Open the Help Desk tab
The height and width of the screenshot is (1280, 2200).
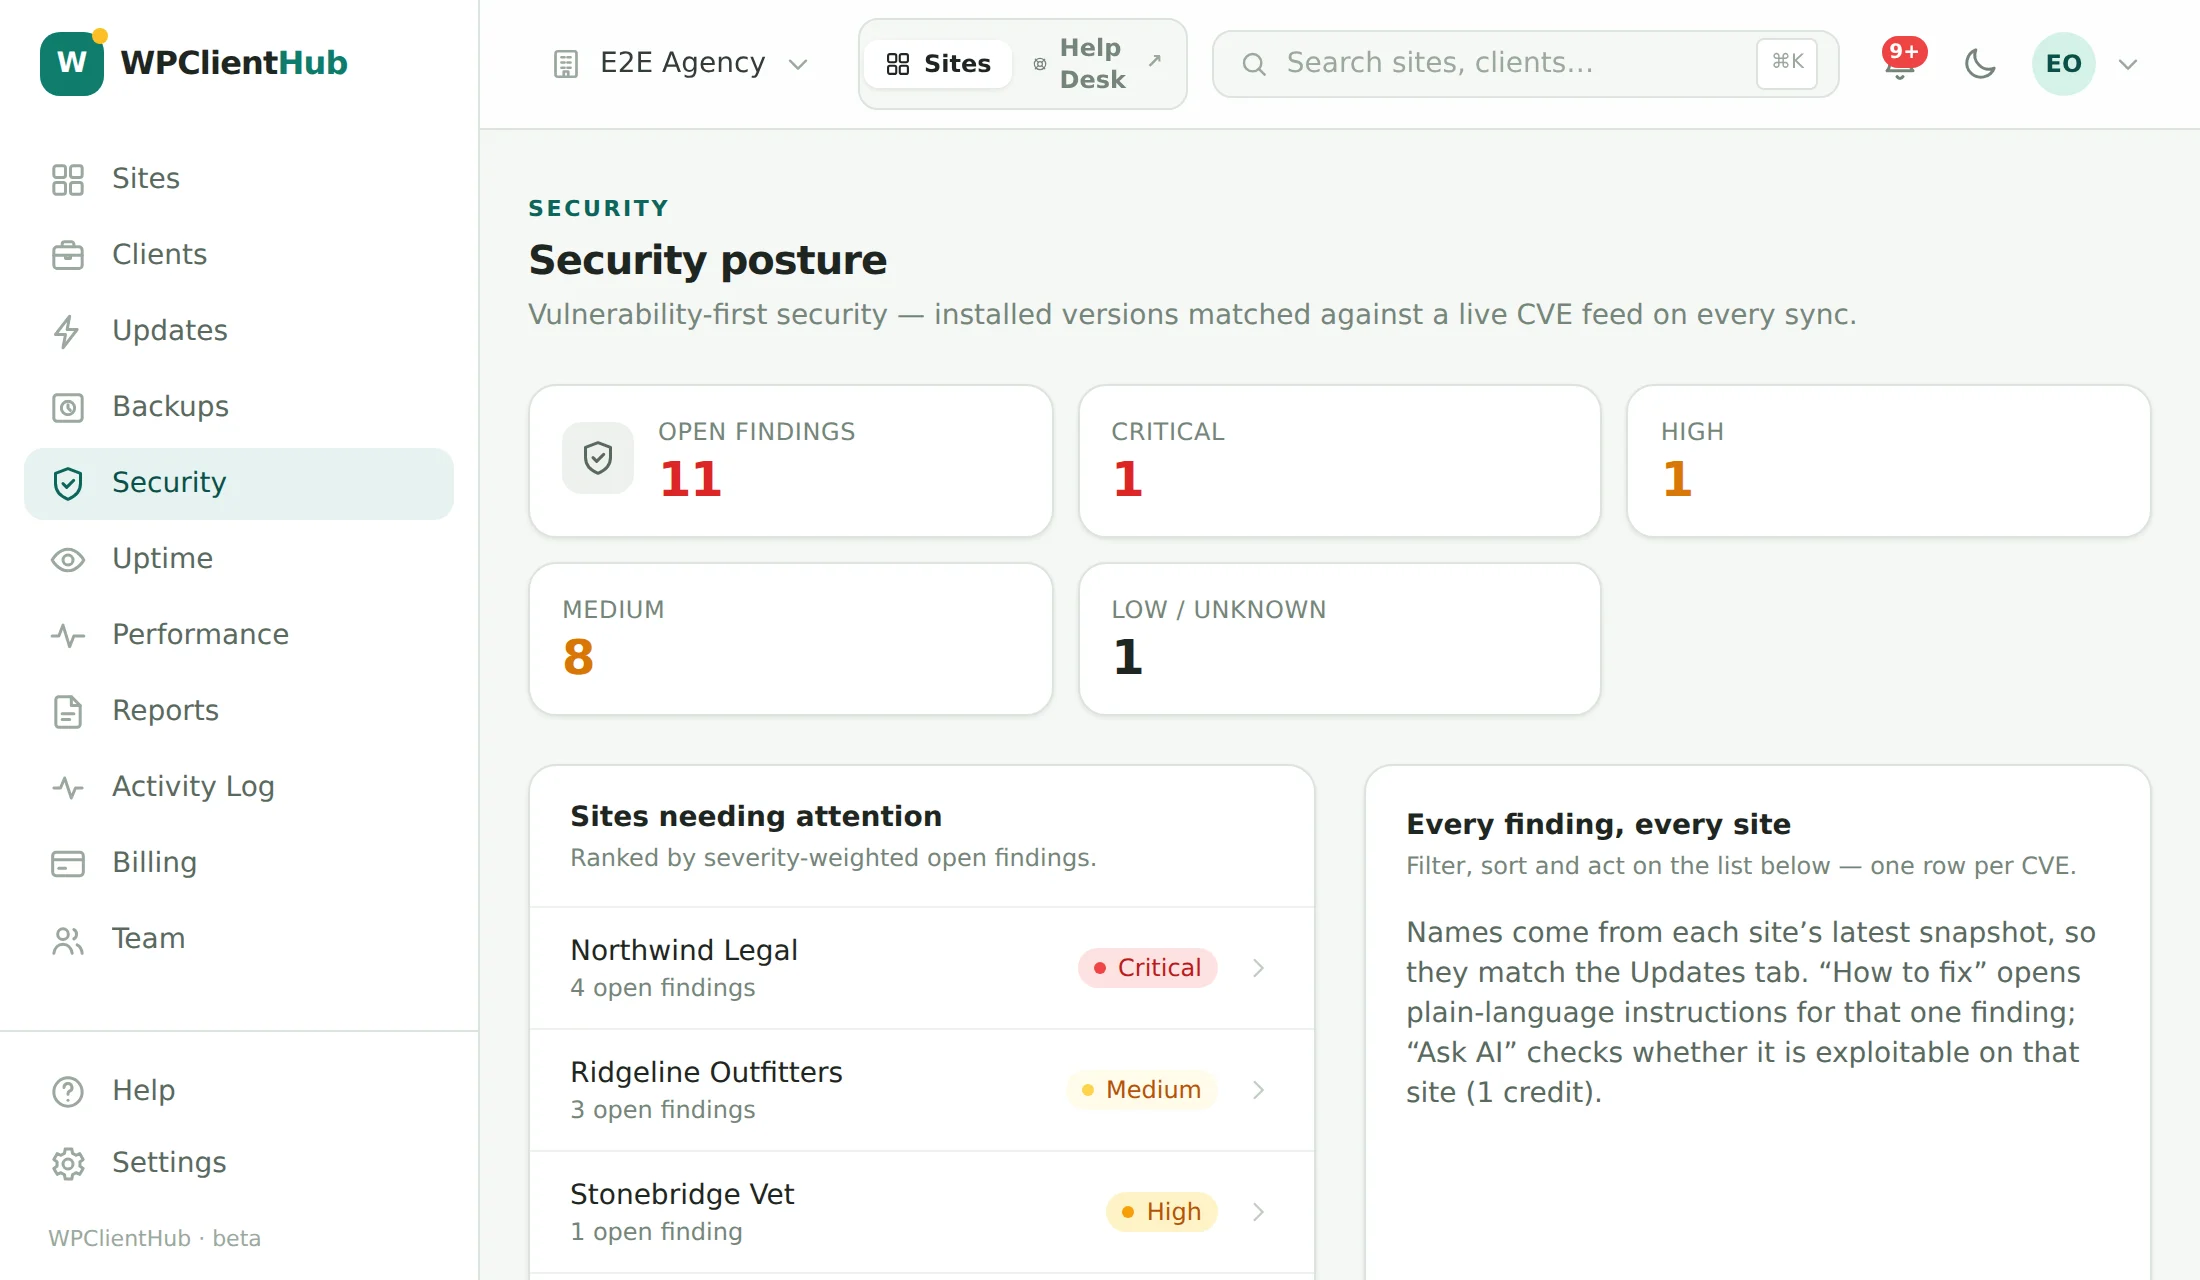(x=1097, y=64)
